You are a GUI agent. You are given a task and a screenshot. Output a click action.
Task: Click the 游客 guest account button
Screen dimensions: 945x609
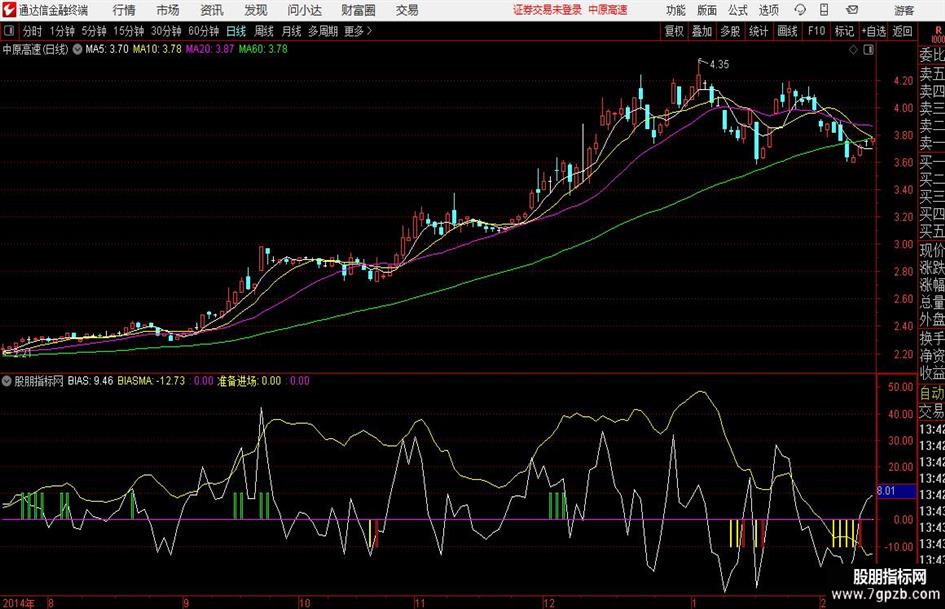[x=904, y=10]
